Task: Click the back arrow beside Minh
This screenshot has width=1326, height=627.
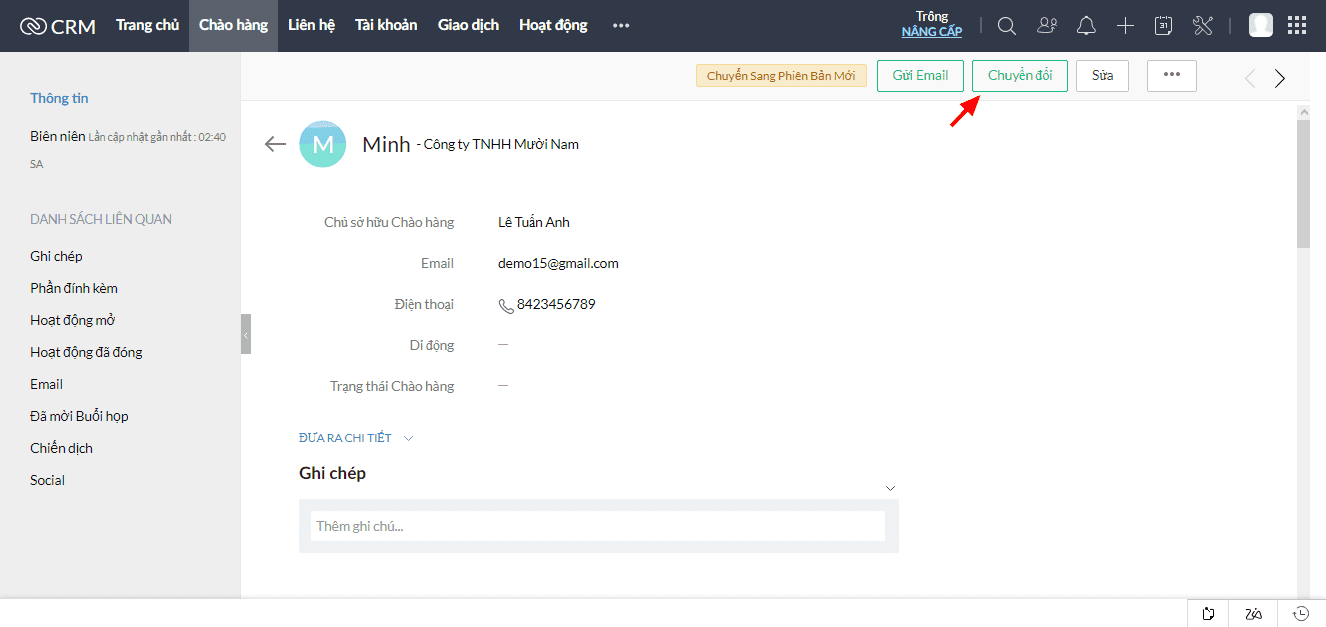Action: (x=275, y=144)
